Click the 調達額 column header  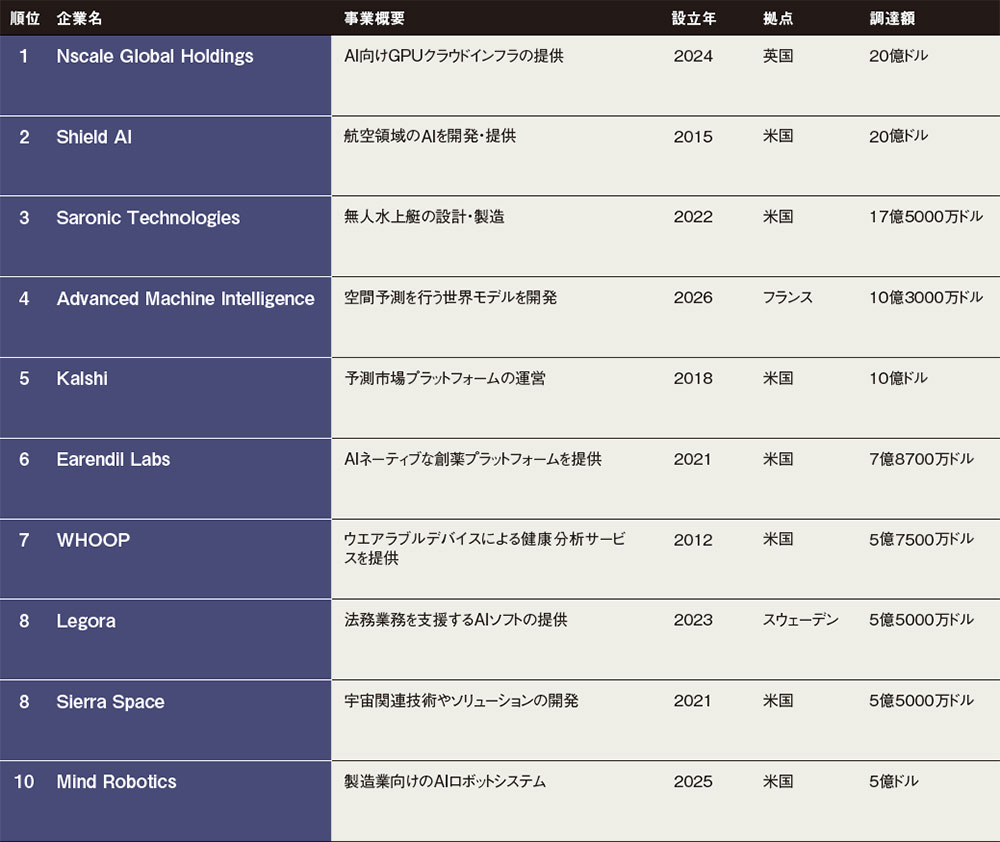[892, 18]
